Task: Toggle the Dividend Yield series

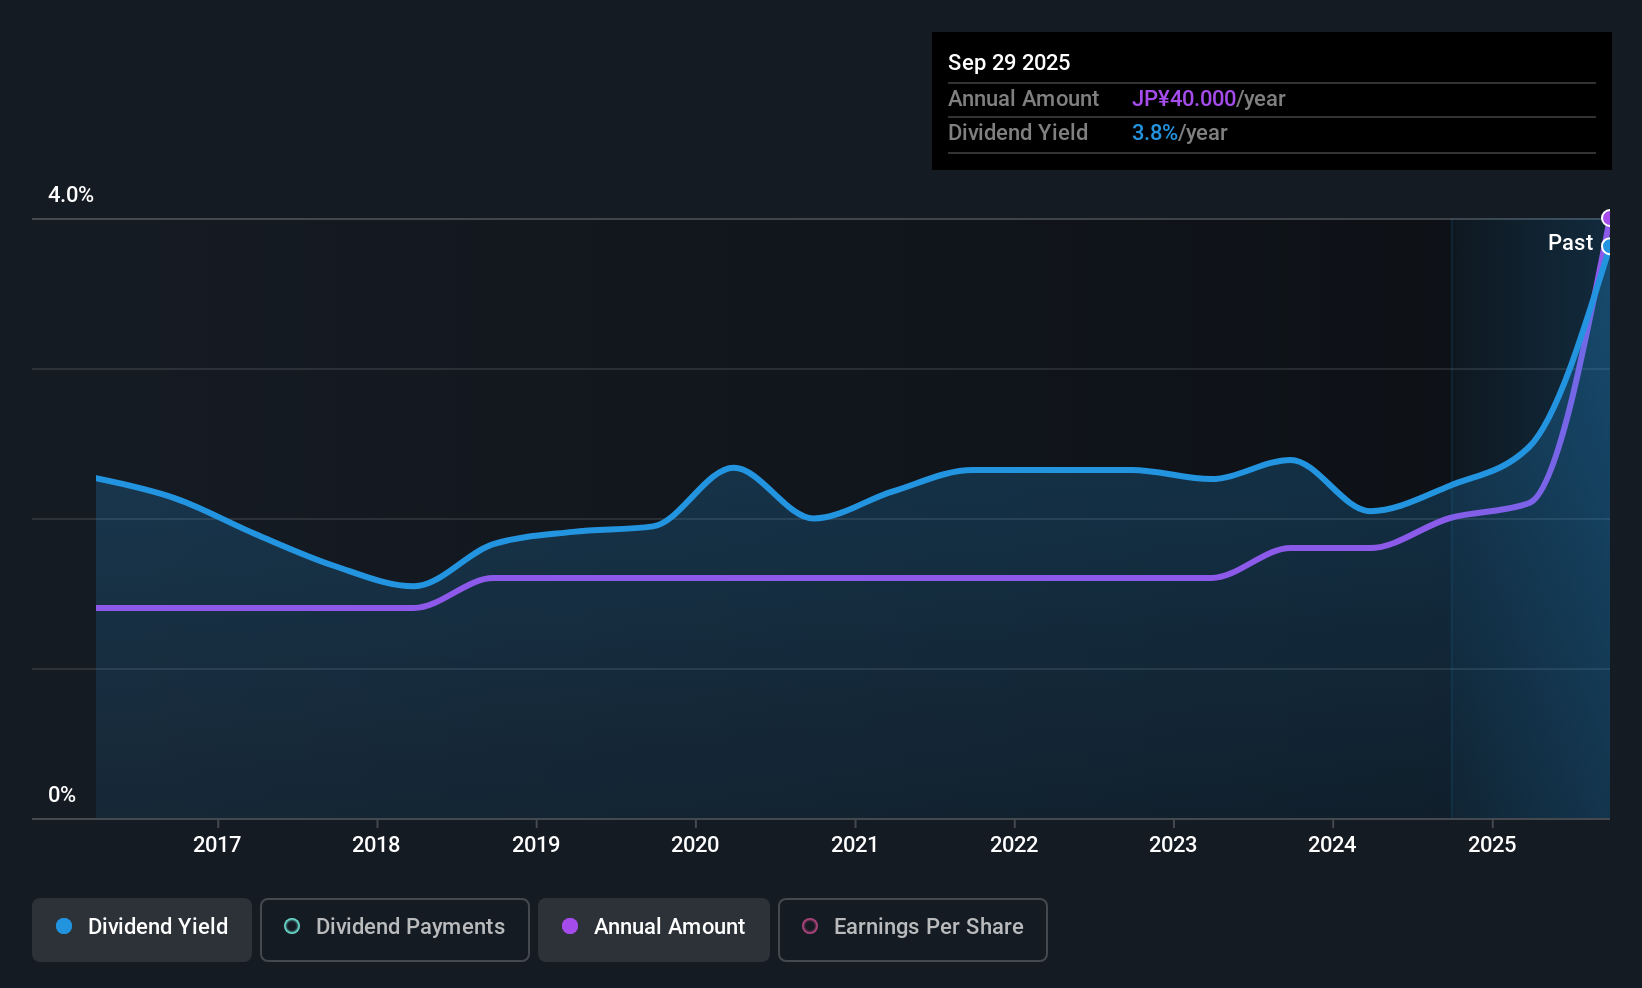Action: click(x=142, y=929)
